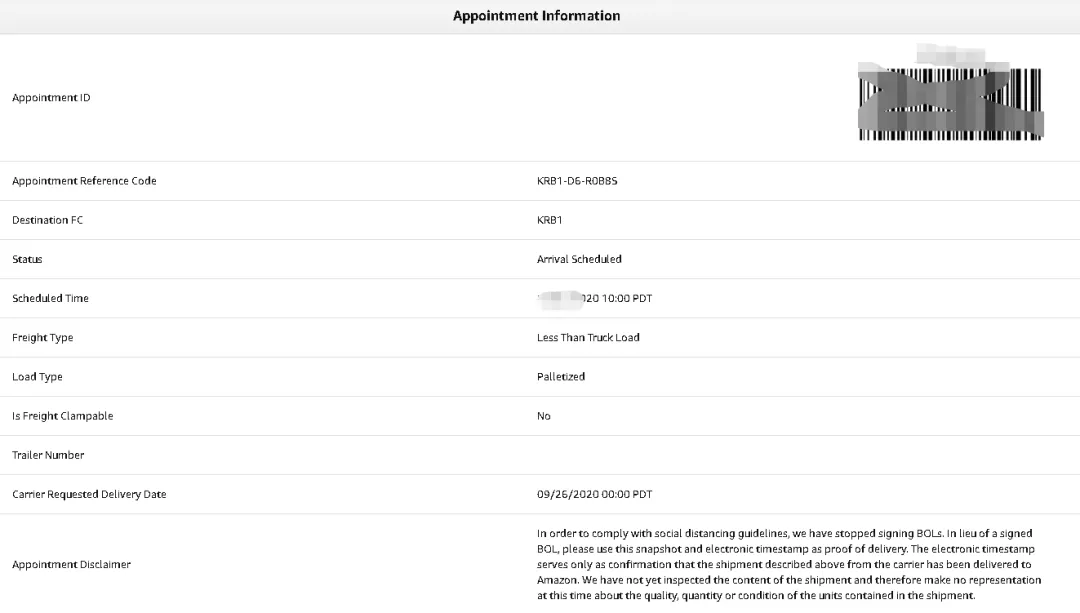Click the Load Type label
The height and width of the screenshot is (613, 1080).
click(37, 377)
